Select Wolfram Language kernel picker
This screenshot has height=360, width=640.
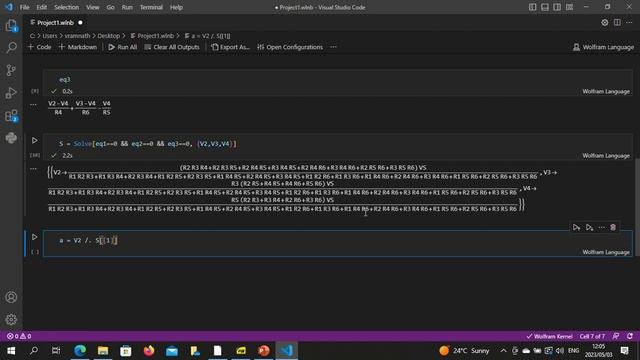tap(603, 47)
